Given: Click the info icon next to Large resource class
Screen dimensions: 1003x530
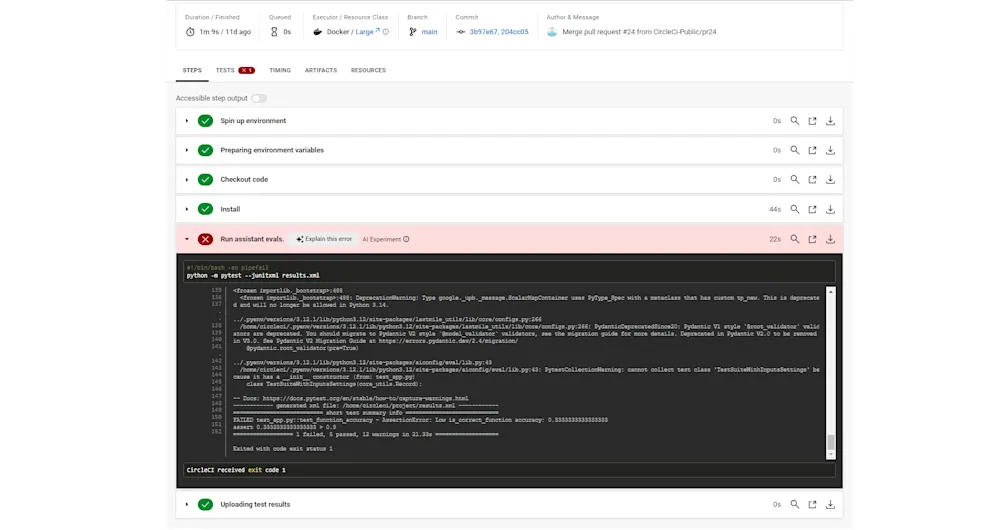Looking at the screenshot, I should (386, 31).
